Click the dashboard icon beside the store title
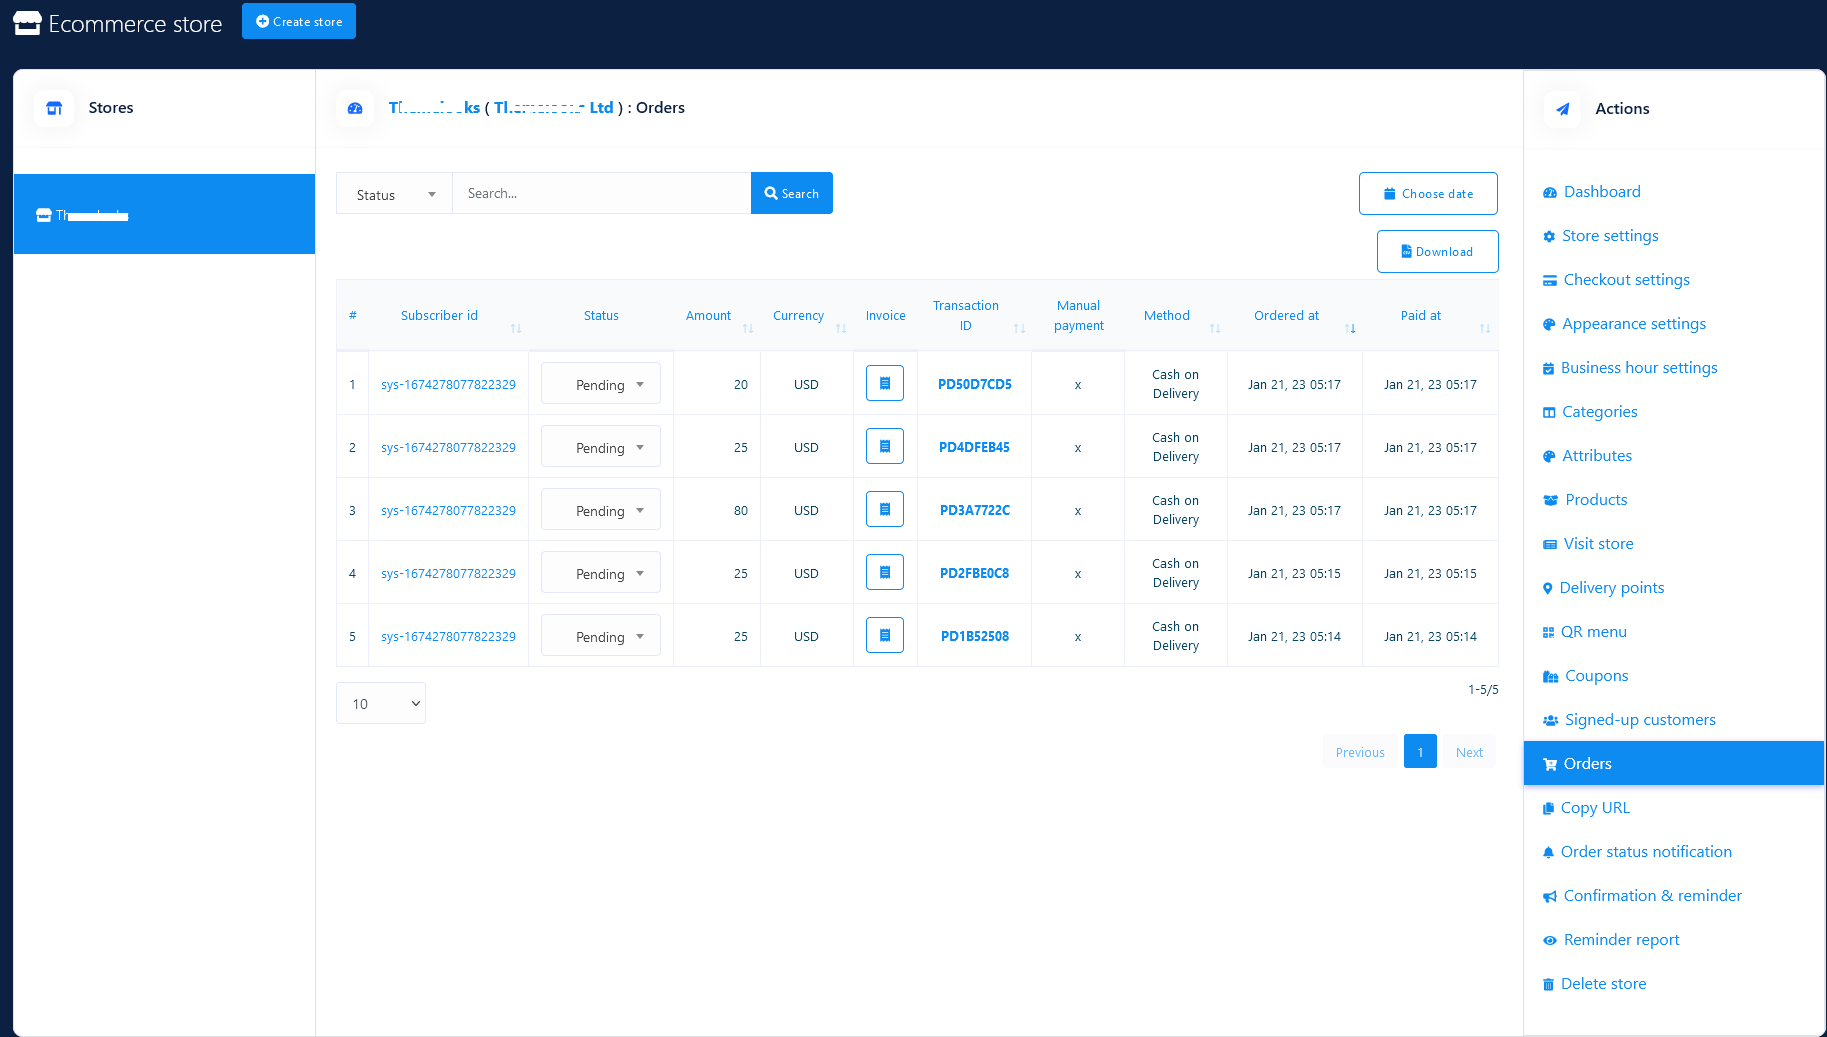 355,108
